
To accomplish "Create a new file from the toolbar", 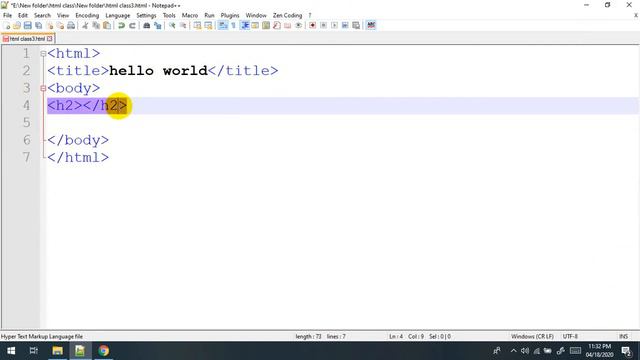I will point(6,25).
